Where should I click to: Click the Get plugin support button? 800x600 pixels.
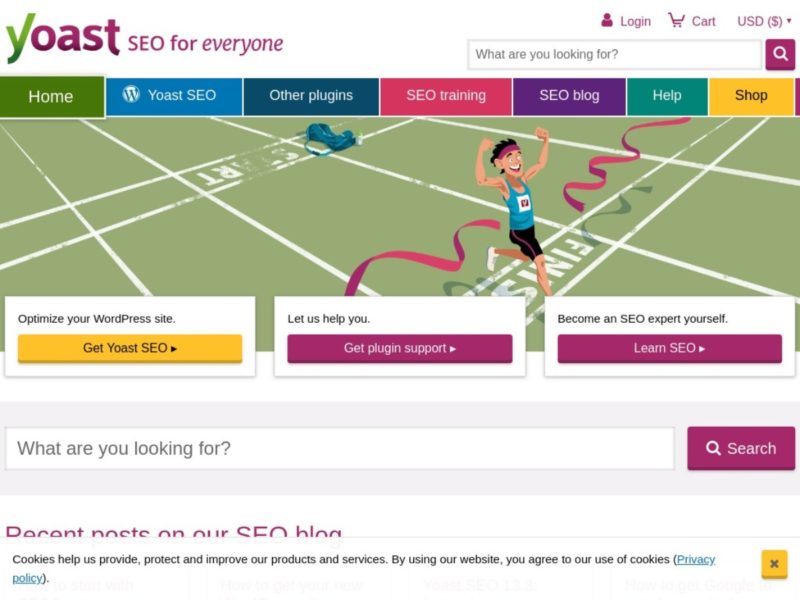coord(400,348)
